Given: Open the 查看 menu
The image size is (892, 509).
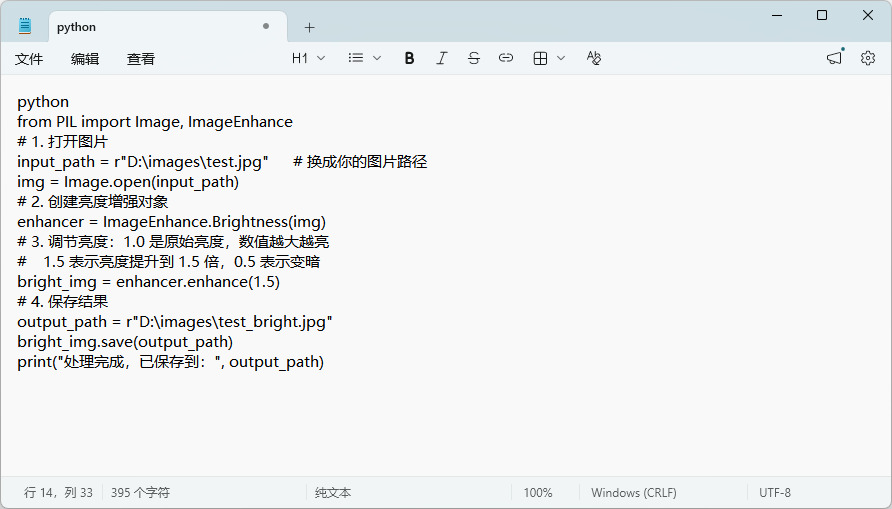Looking at the screenshot, I should coord(141,59).
